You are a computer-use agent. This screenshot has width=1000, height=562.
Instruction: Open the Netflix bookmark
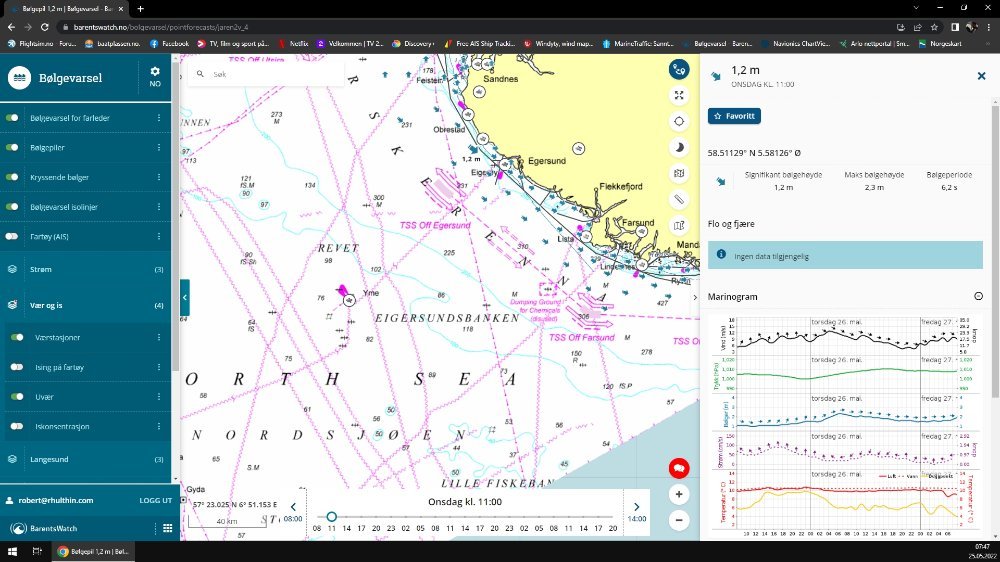[293, 44]
